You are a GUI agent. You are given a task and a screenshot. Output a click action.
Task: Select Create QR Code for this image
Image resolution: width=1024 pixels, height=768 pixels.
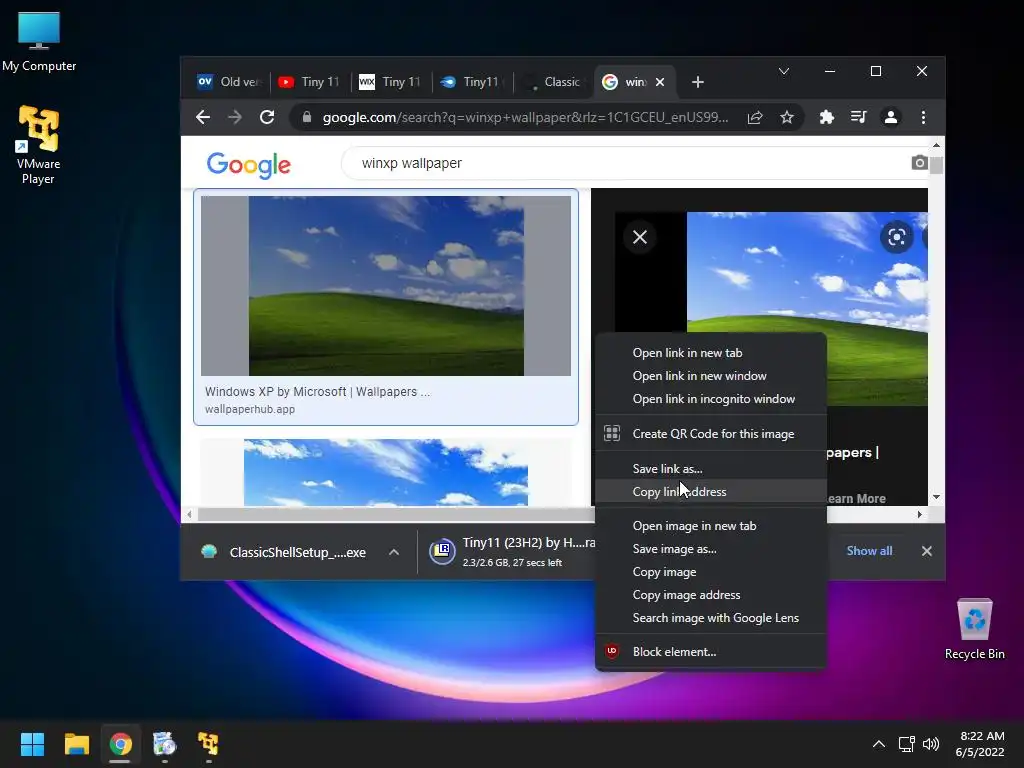711,434
